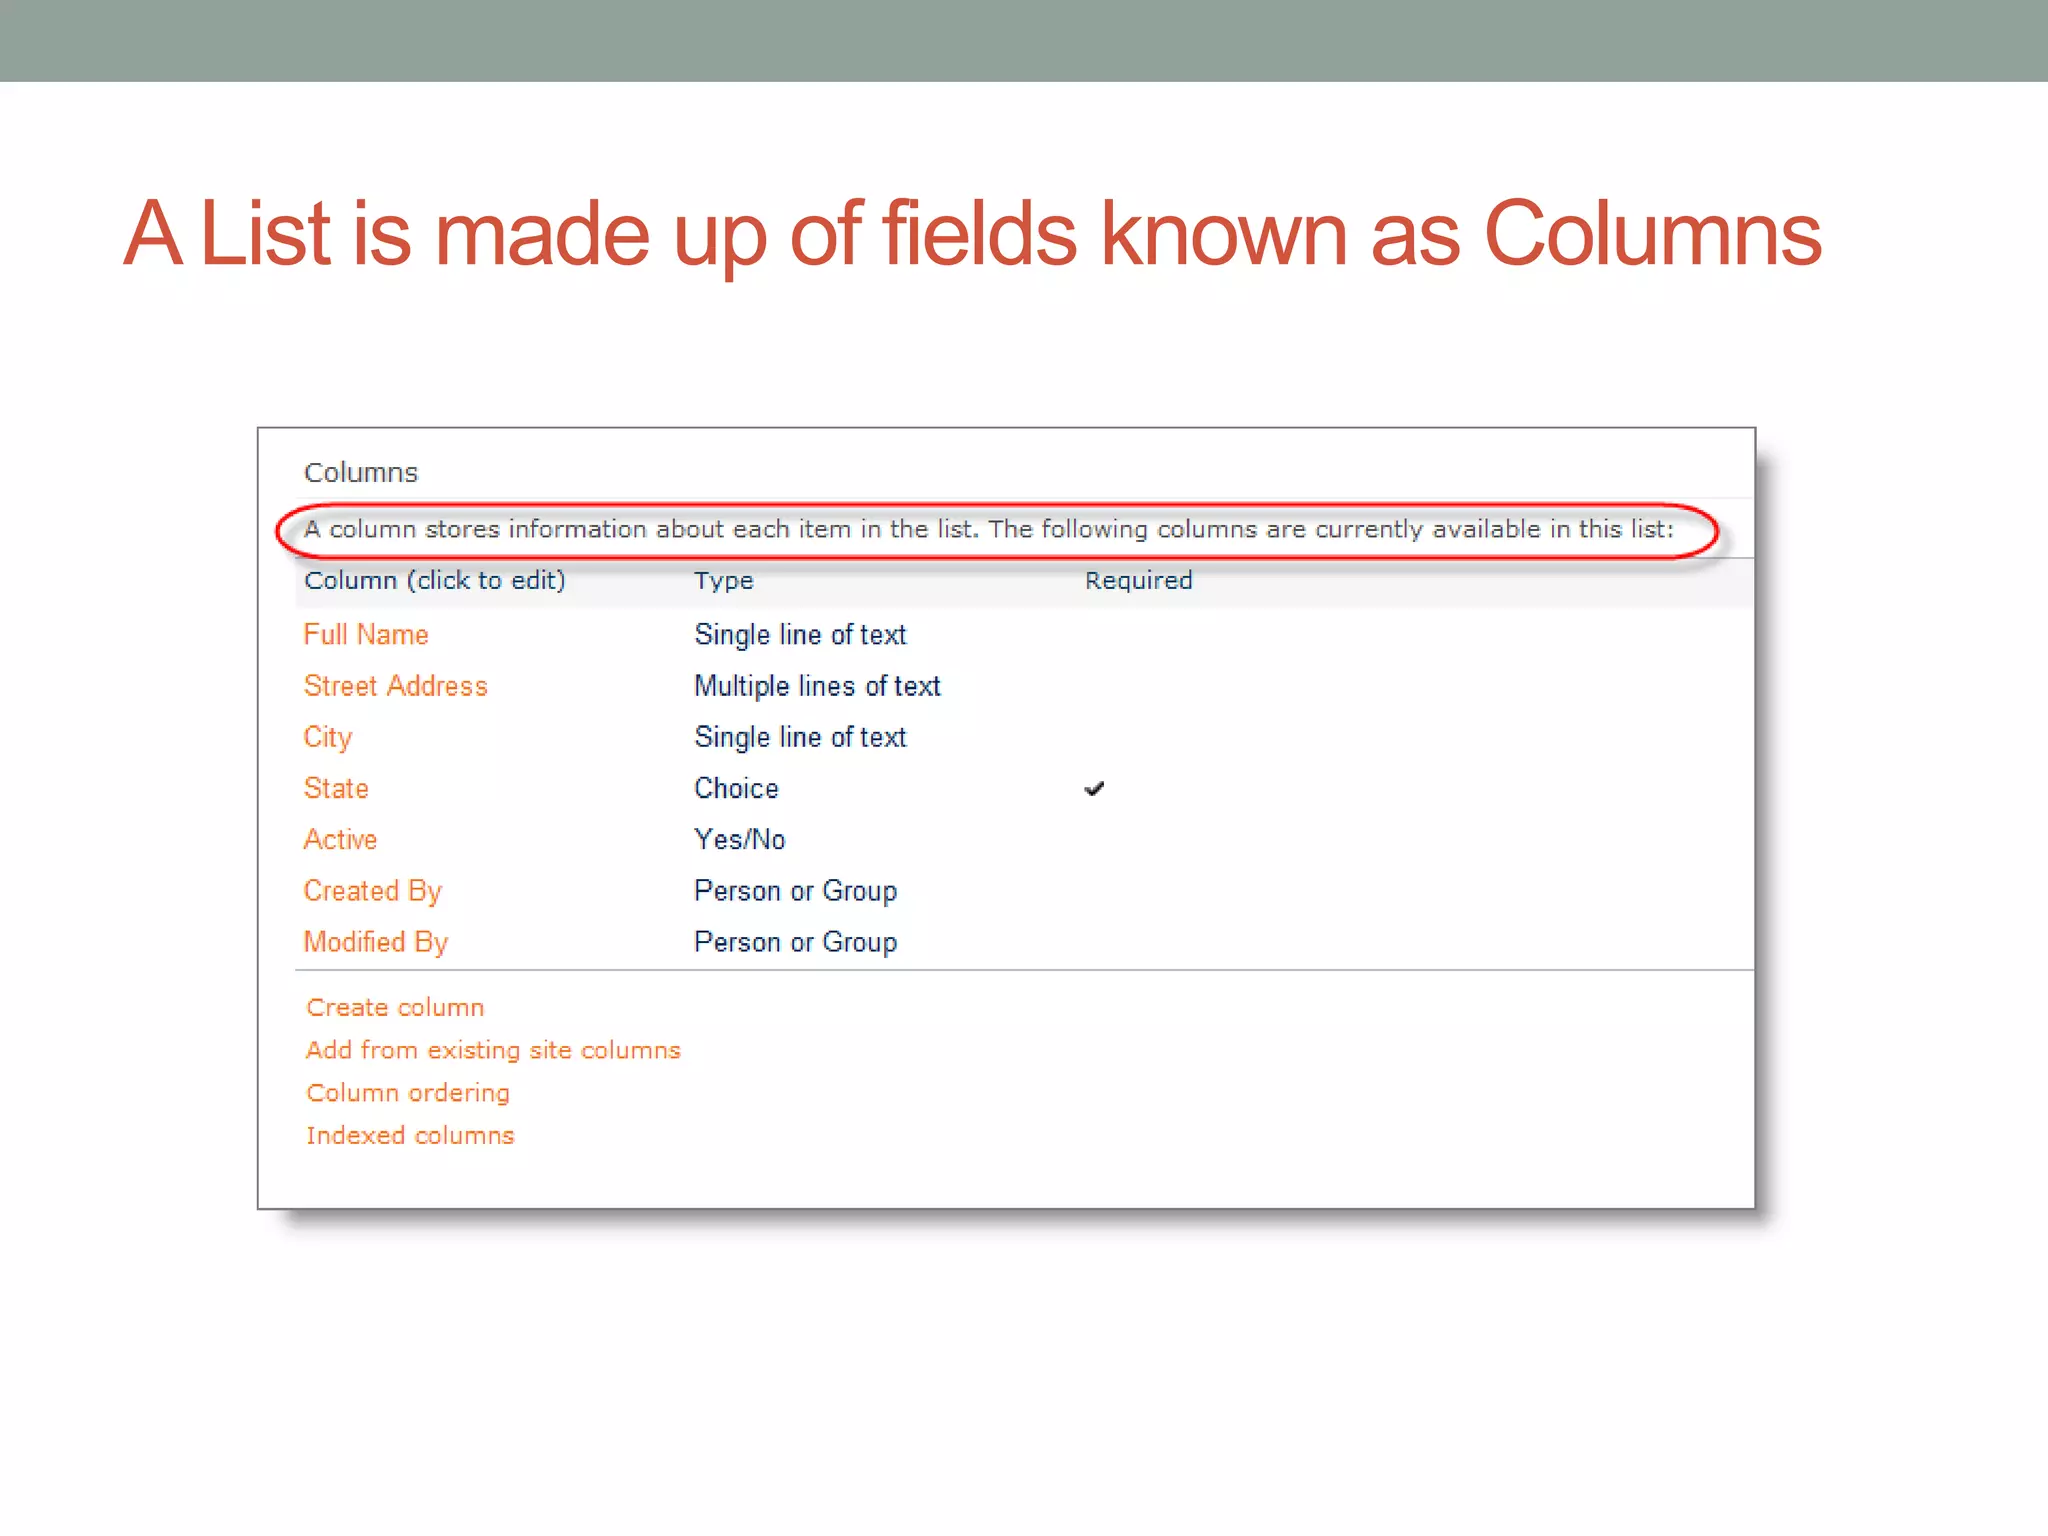Click the 'Column (click to edit)' header
Screen dimensions: 2048x1536
point(435,581)
